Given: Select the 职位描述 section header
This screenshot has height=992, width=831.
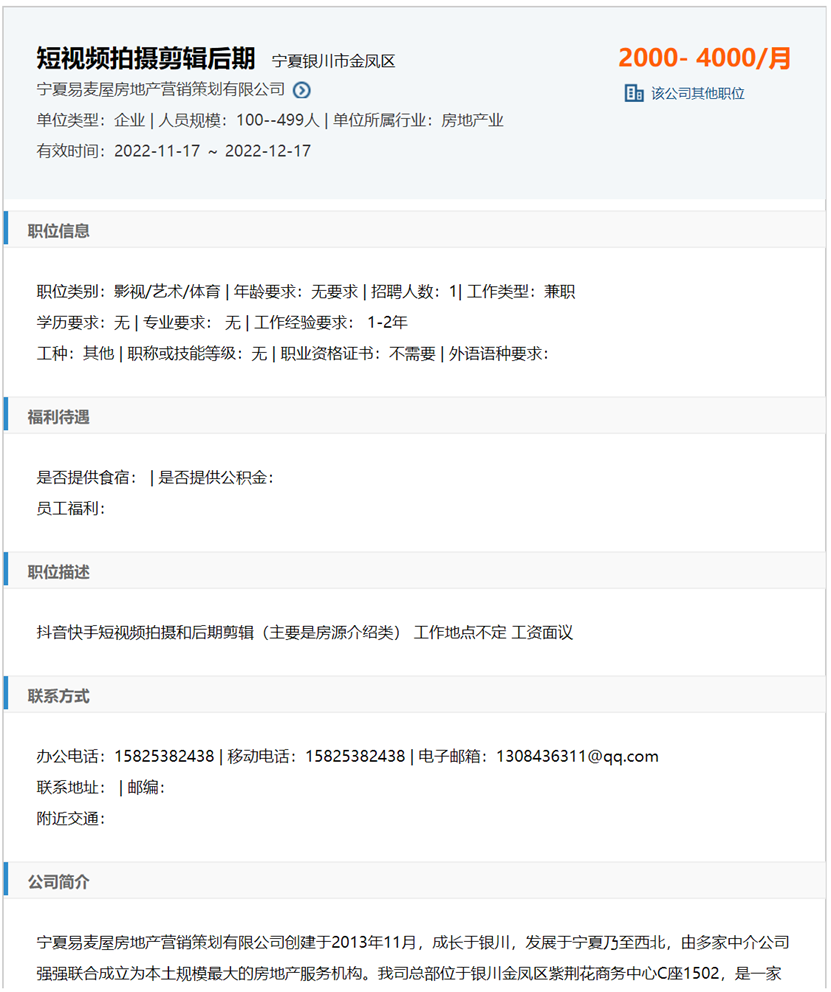Looking at the screenshot, I should tap(59, 572).
